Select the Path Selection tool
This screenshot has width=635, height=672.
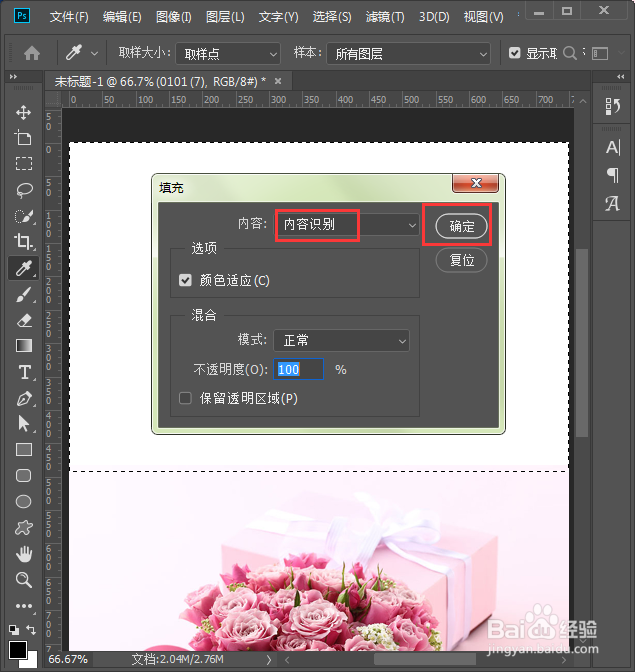(24, 424)
